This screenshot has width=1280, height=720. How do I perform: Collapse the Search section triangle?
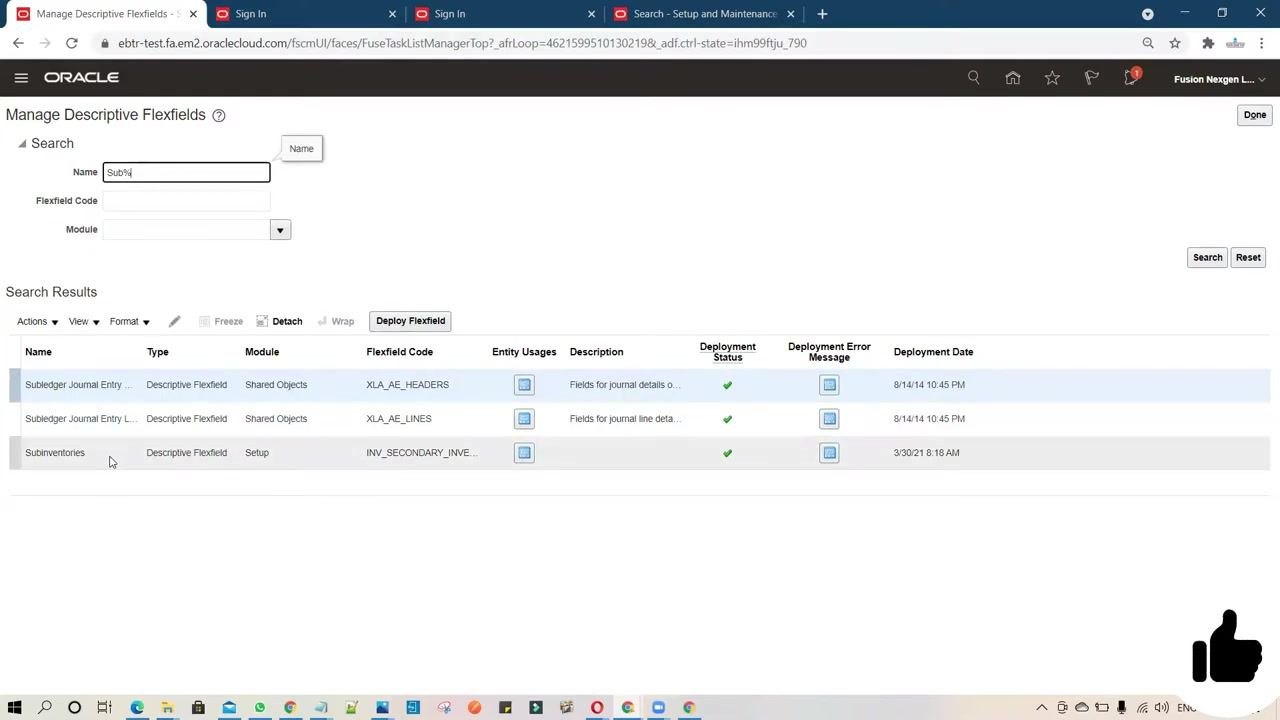[x=22, y=144]
